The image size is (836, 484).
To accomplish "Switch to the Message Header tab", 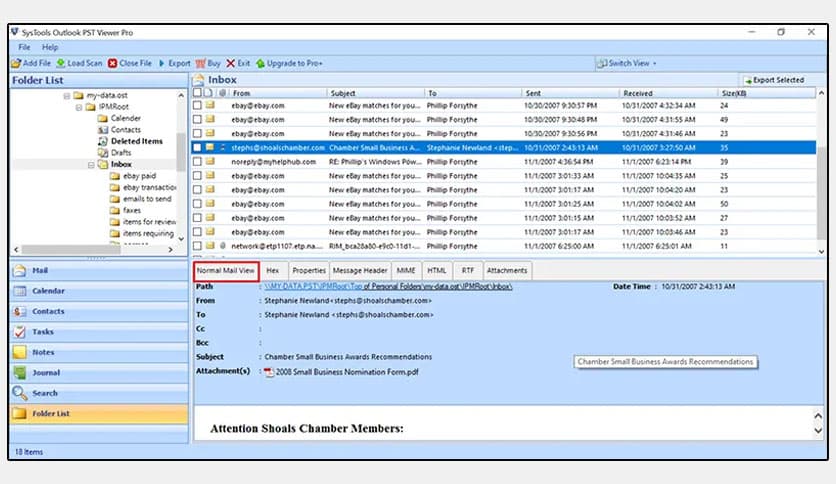I will tap(360, 271).
